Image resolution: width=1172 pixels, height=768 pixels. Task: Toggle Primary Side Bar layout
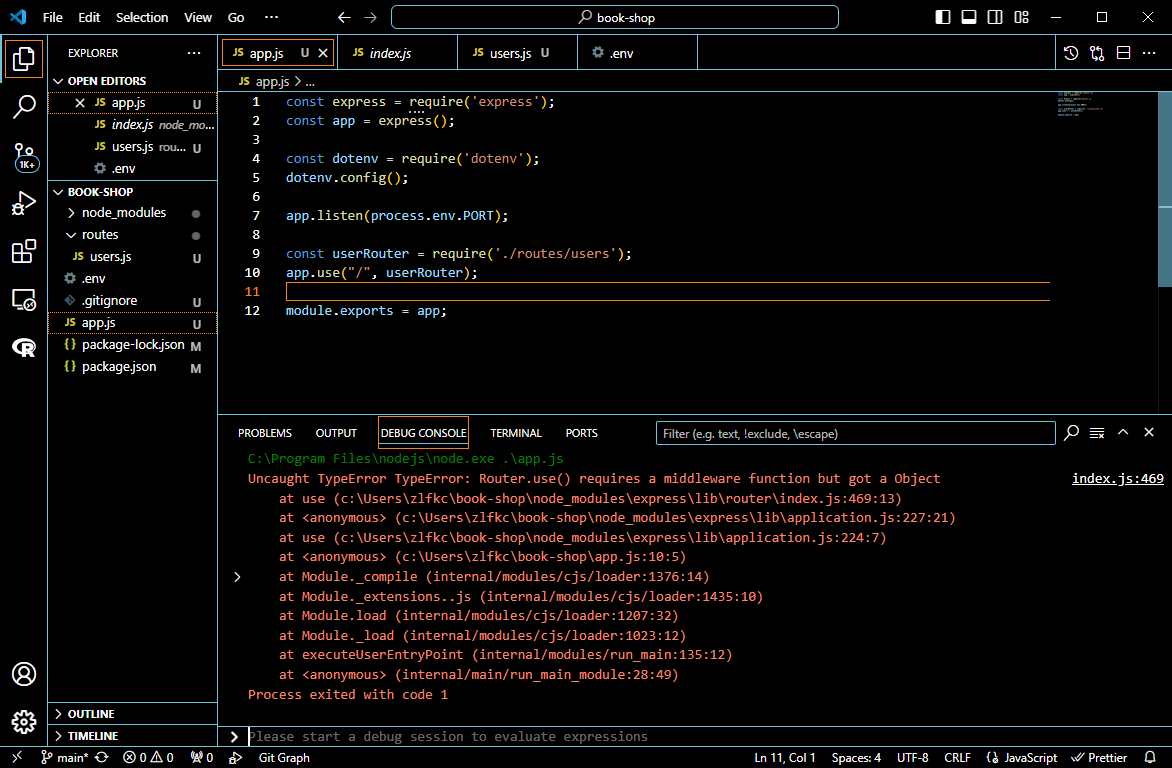[943, 17]
